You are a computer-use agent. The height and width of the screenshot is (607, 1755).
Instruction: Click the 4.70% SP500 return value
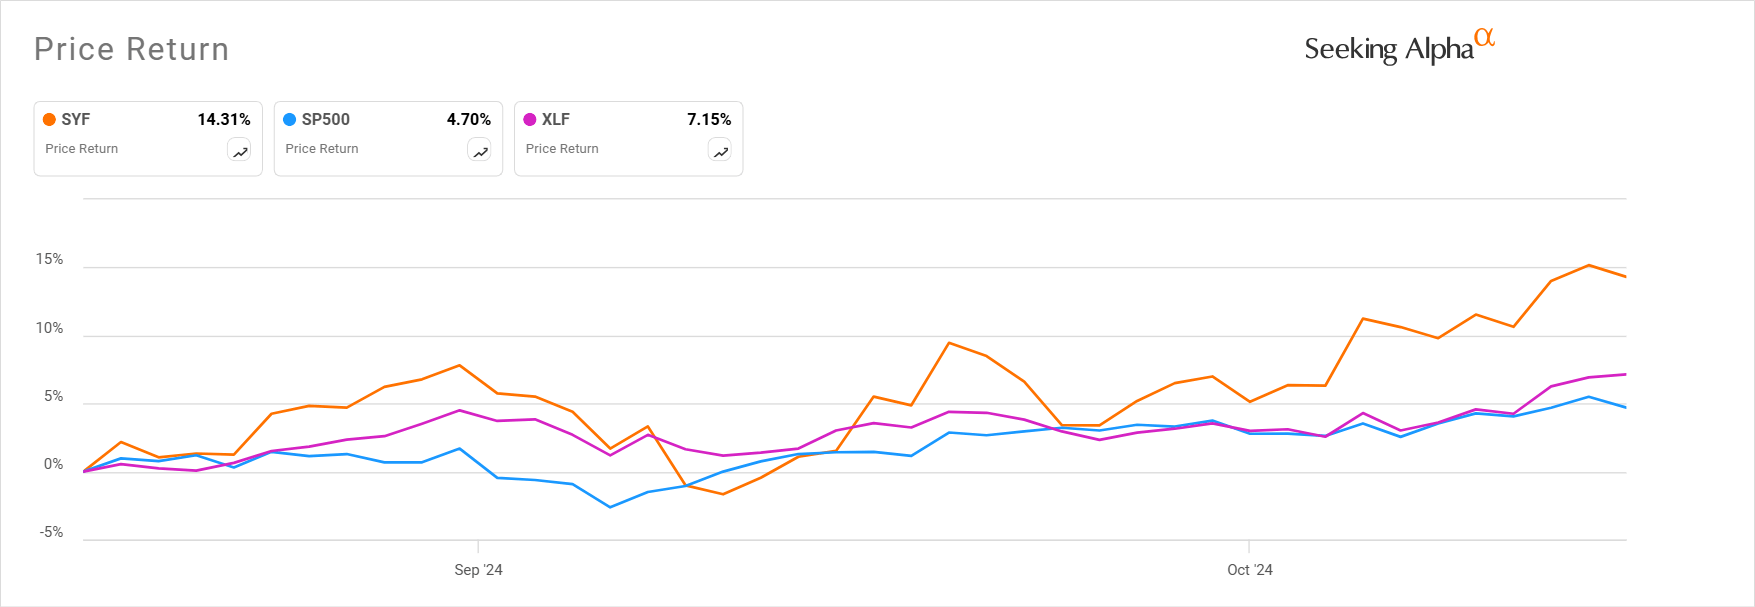point(469,120)
